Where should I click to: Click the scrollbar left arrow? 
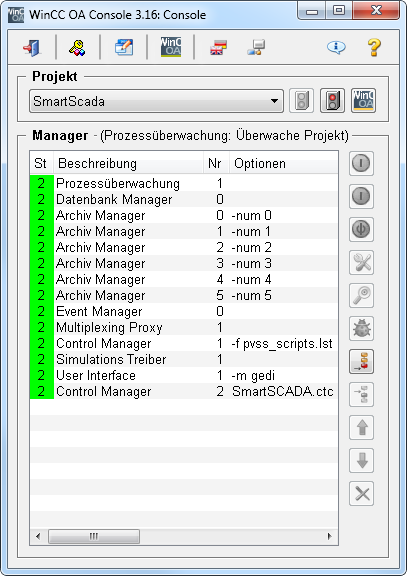pos(38,536)
